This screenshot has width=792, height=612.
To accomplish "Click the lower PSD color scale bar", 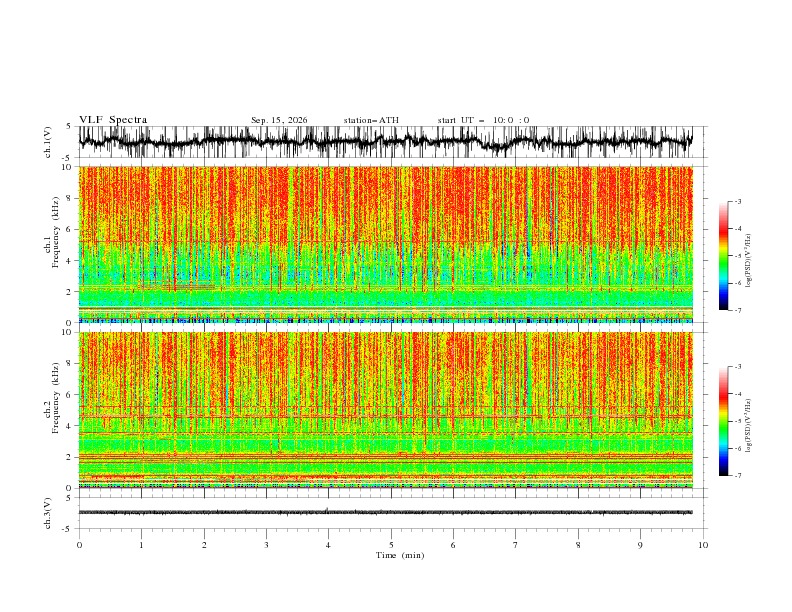I will click(723, 421).
